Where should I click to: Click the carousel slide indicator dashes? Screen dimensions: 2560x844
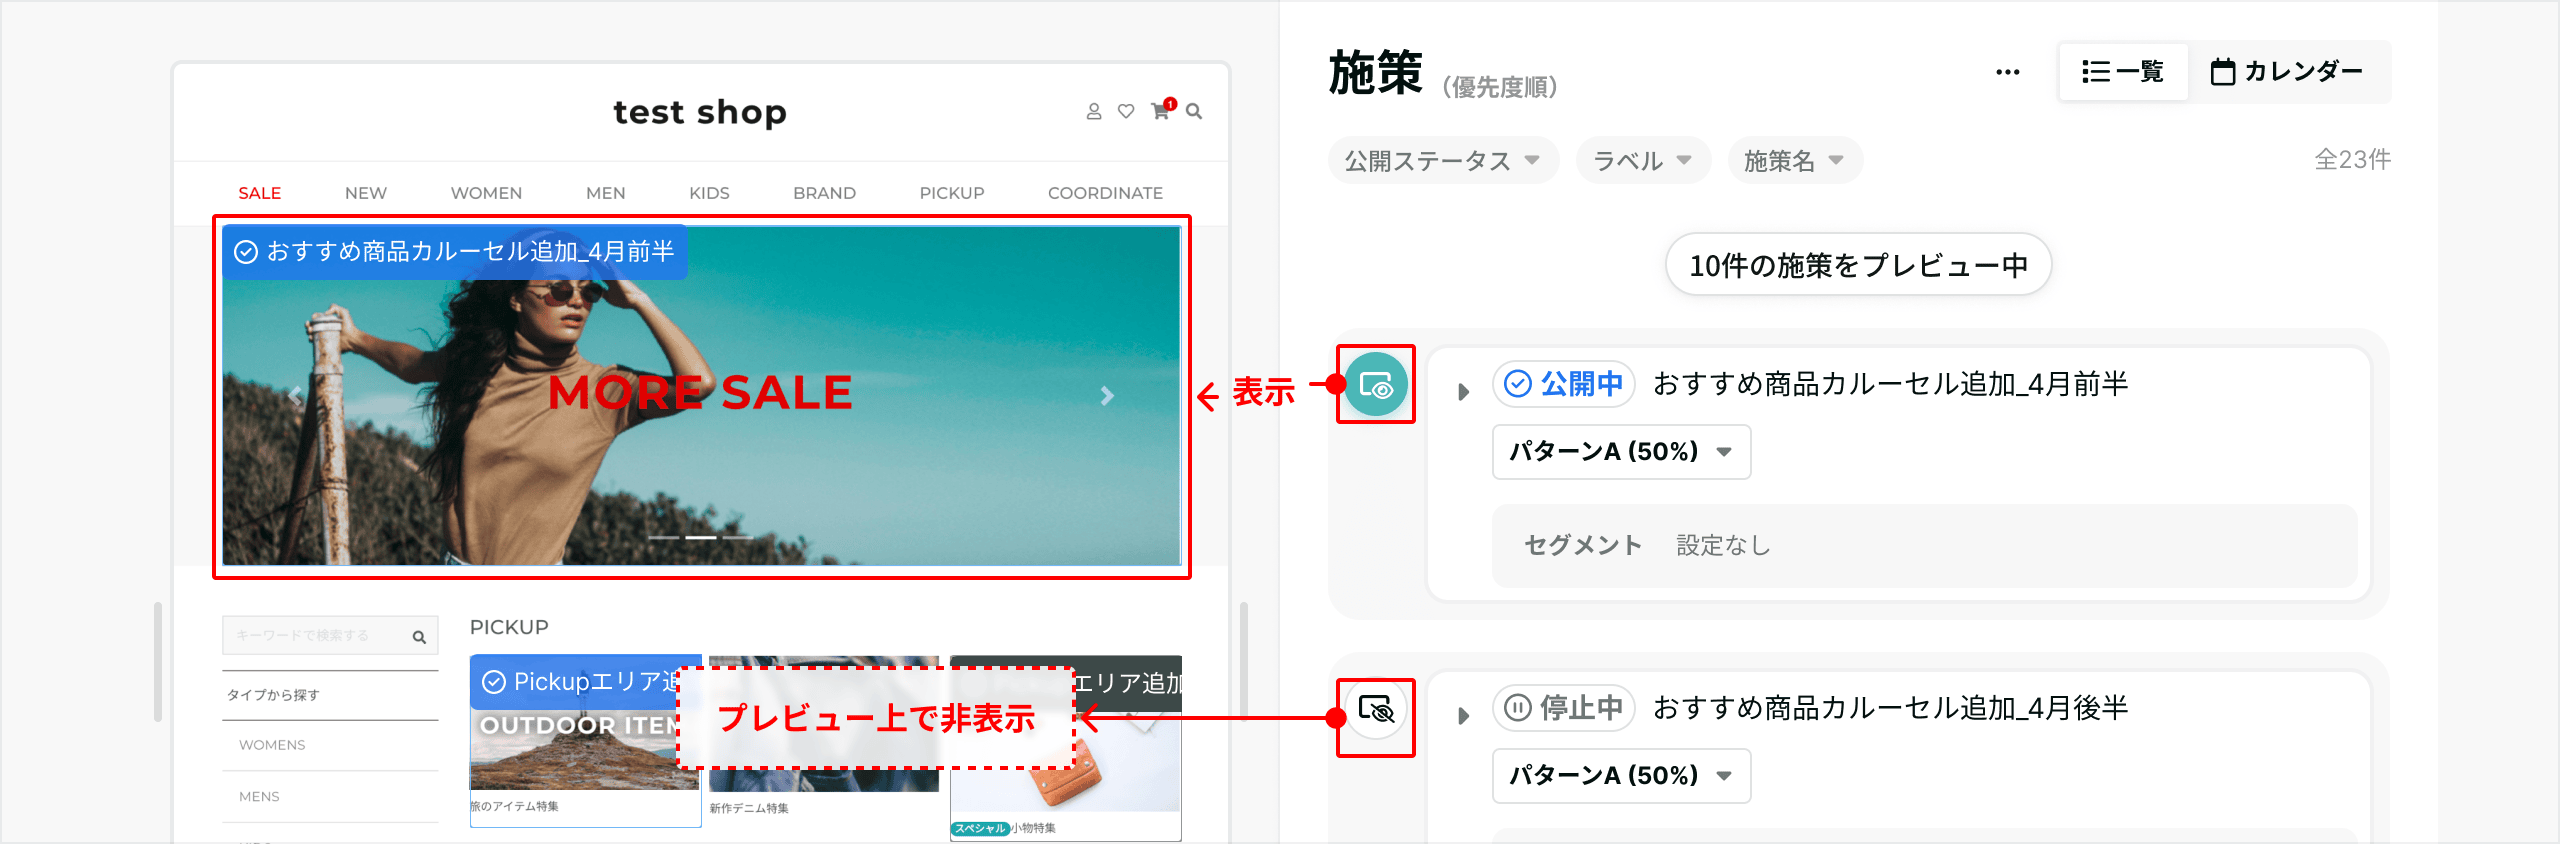700,538
